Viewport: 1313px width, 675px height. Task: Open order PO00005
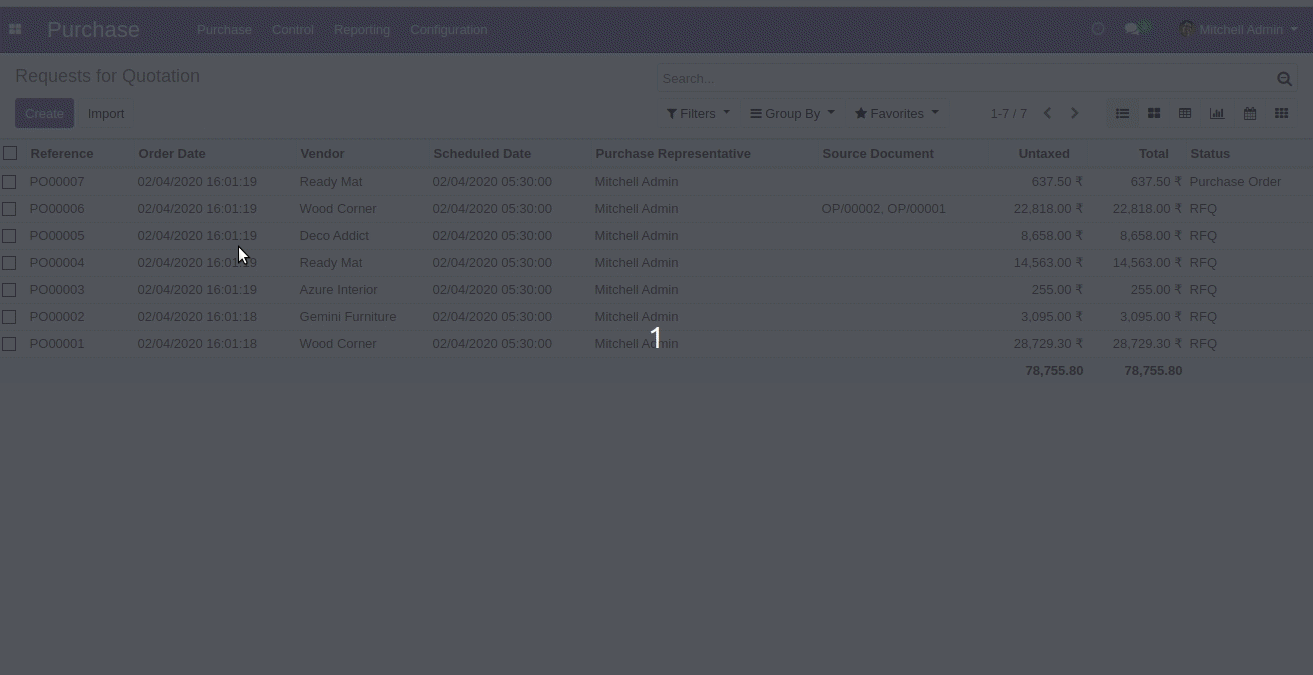[57, 236]
